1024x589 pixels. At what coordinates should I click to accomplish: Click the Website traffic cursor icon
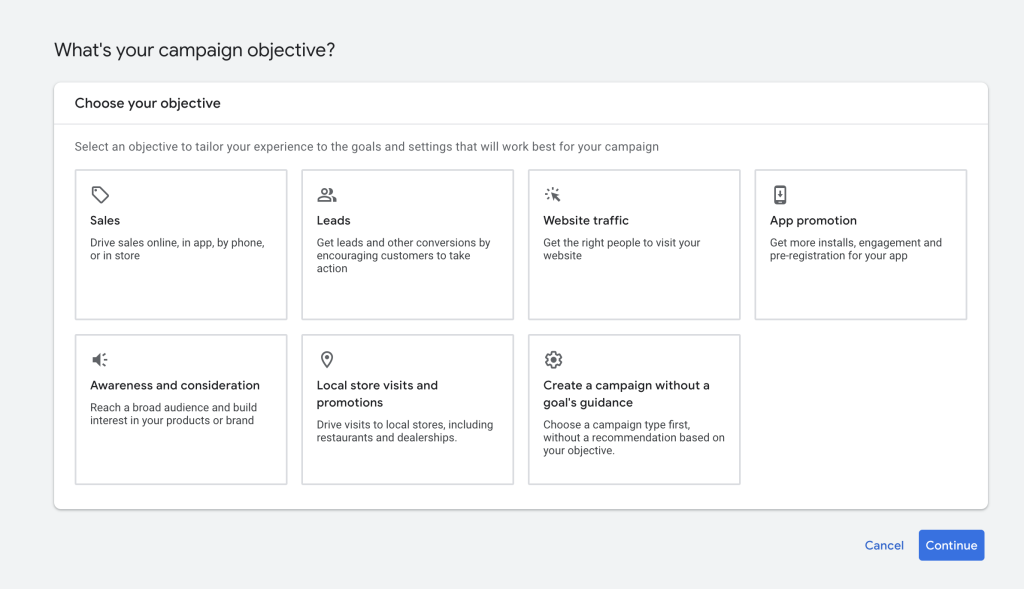click(x=552, y=195)
